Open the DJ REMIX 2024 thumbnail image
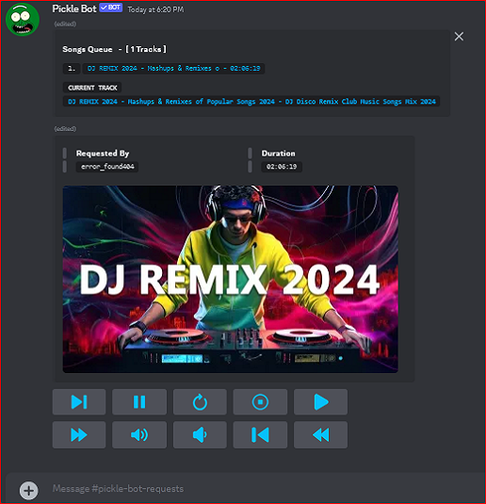Image resolution: width=486 pixels, height=504 pixels. coord(230,279)
